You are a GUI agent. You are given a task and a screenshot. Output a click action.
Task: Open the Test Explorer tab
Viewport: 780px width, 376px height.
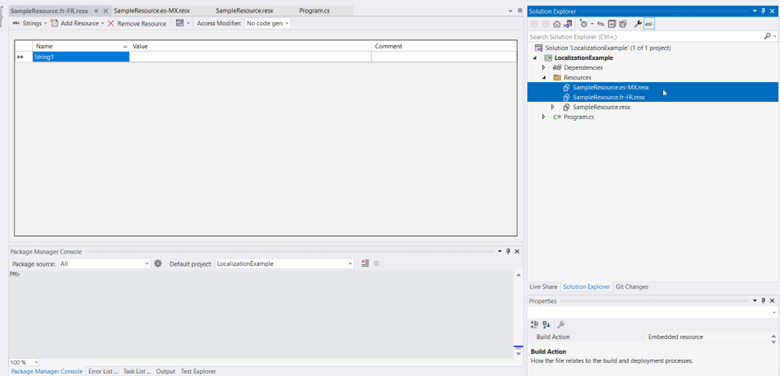pos(198,372)
